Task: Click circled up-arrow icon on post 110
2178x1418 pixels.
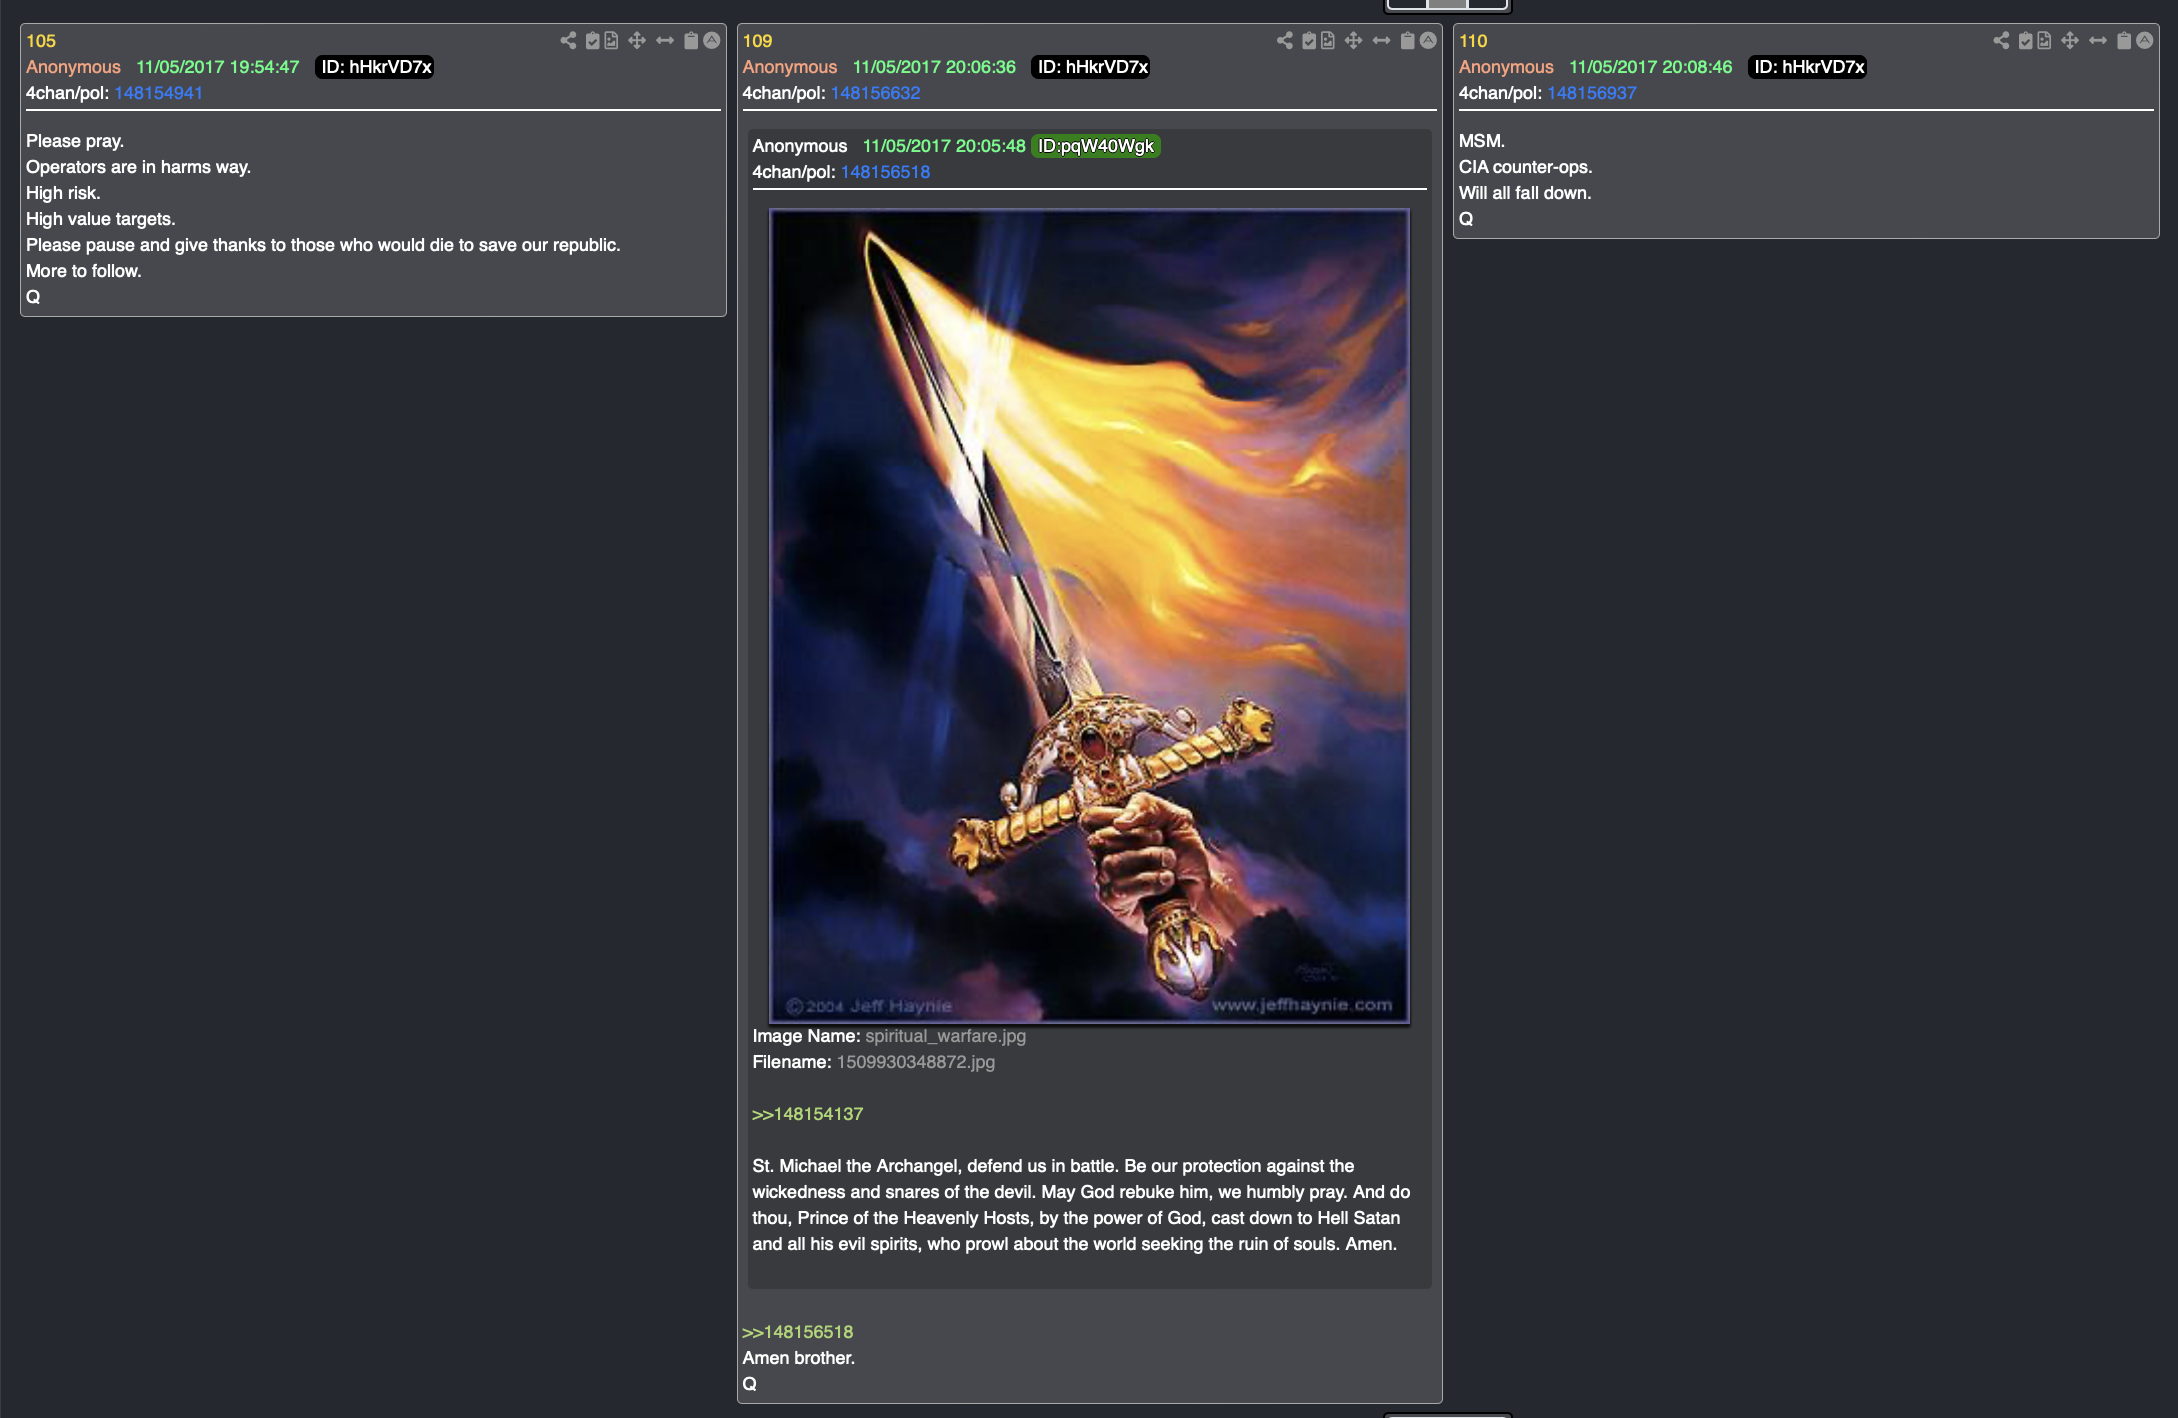Action: coord(2145,41)
